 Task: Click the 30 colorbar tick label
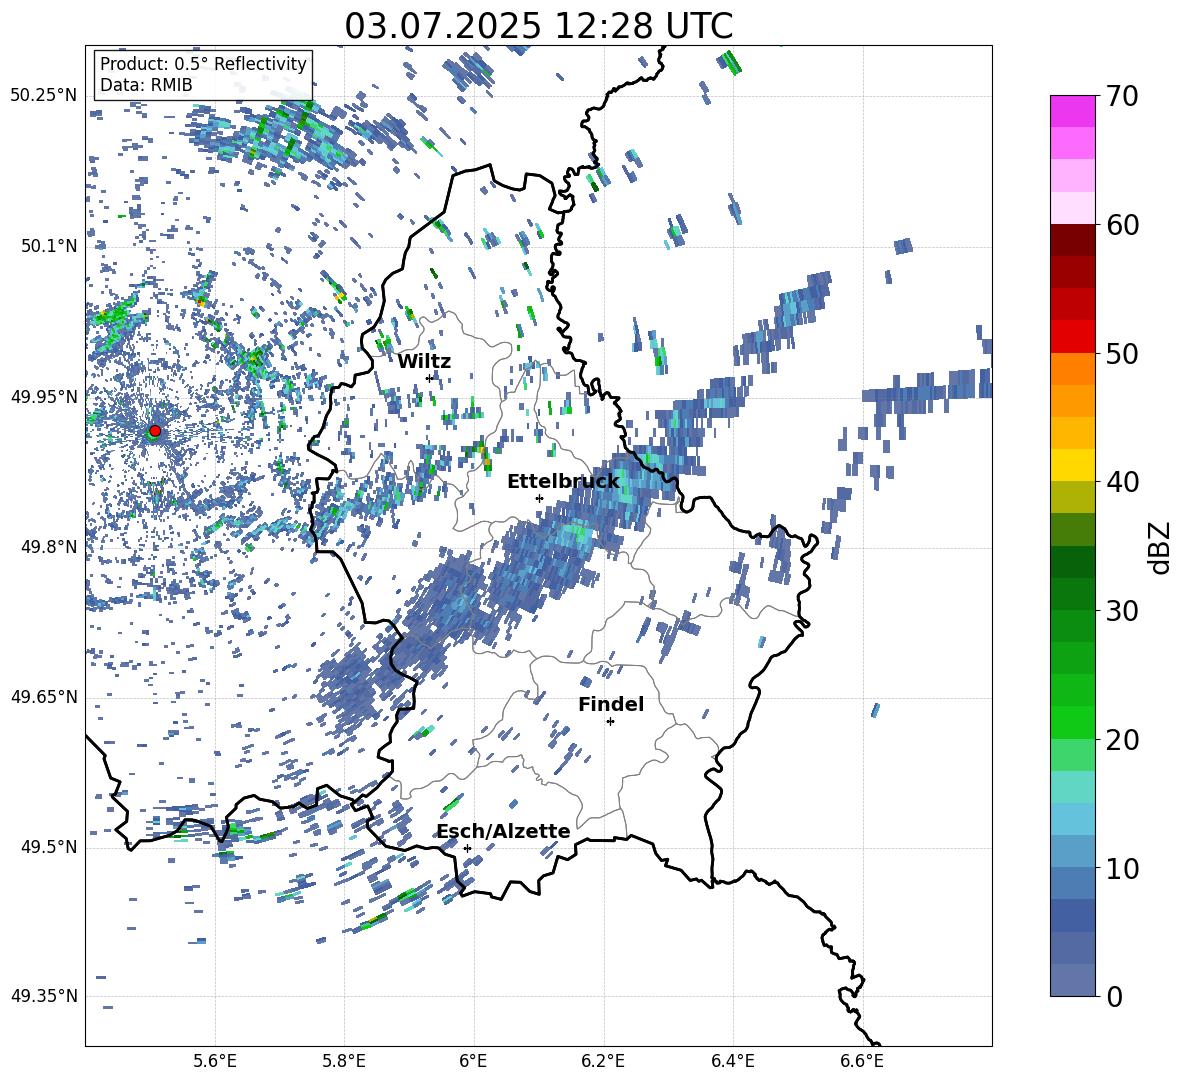[1122, 611]
